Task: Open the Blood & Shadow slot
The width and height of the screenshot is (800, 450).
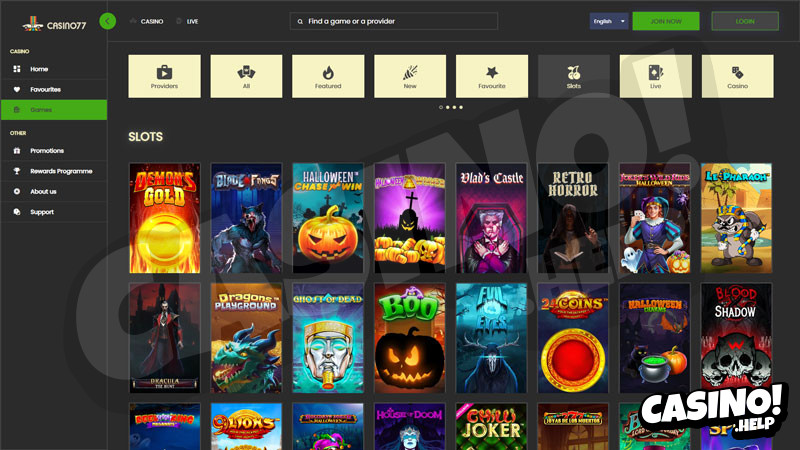Action: (736, 338)
